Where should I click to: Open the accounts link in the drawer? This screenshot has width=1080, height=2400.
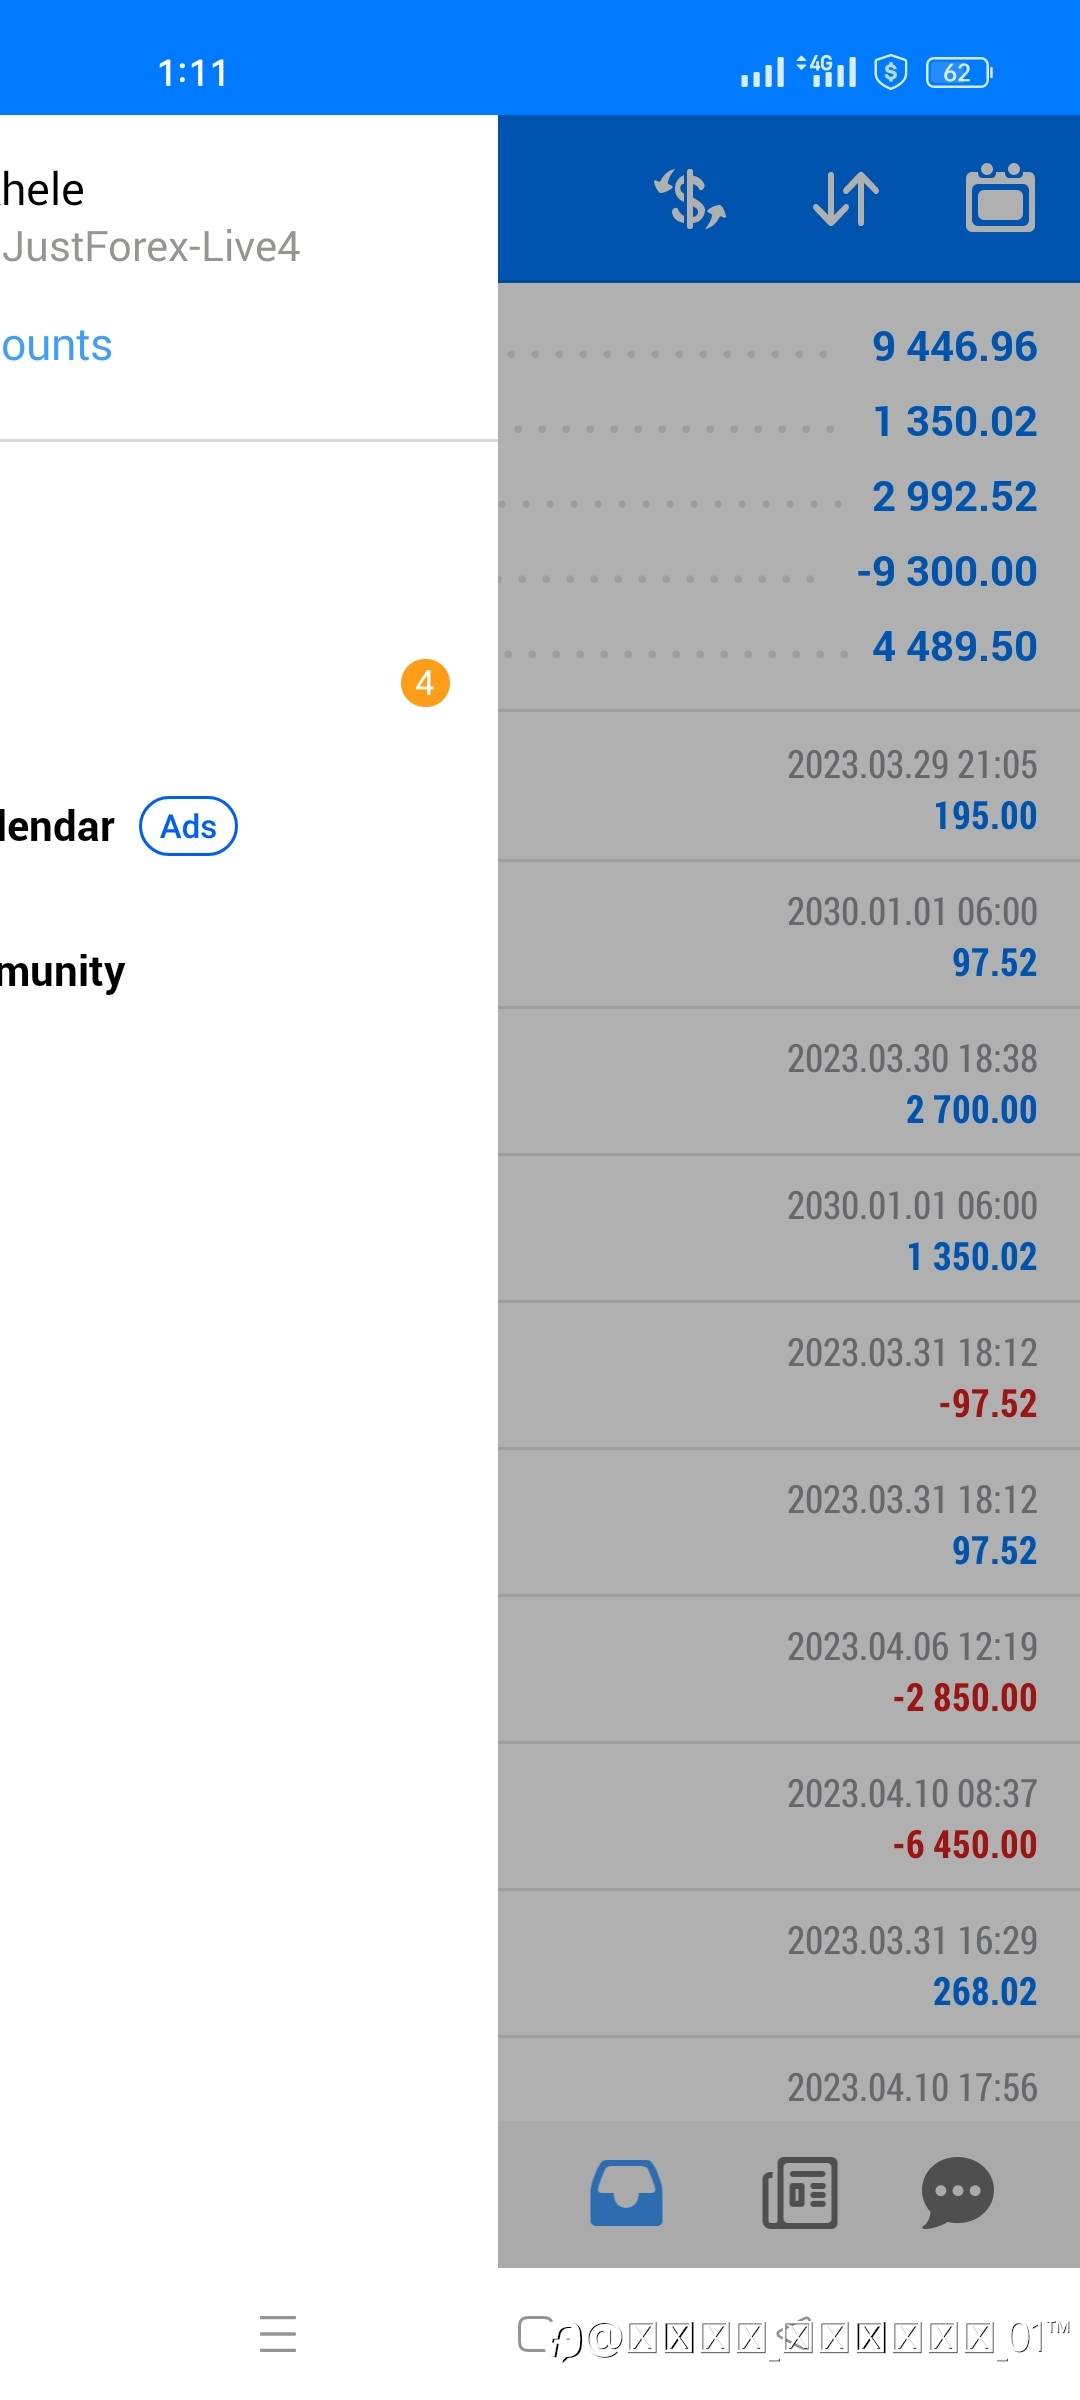[x=56, y=346]
